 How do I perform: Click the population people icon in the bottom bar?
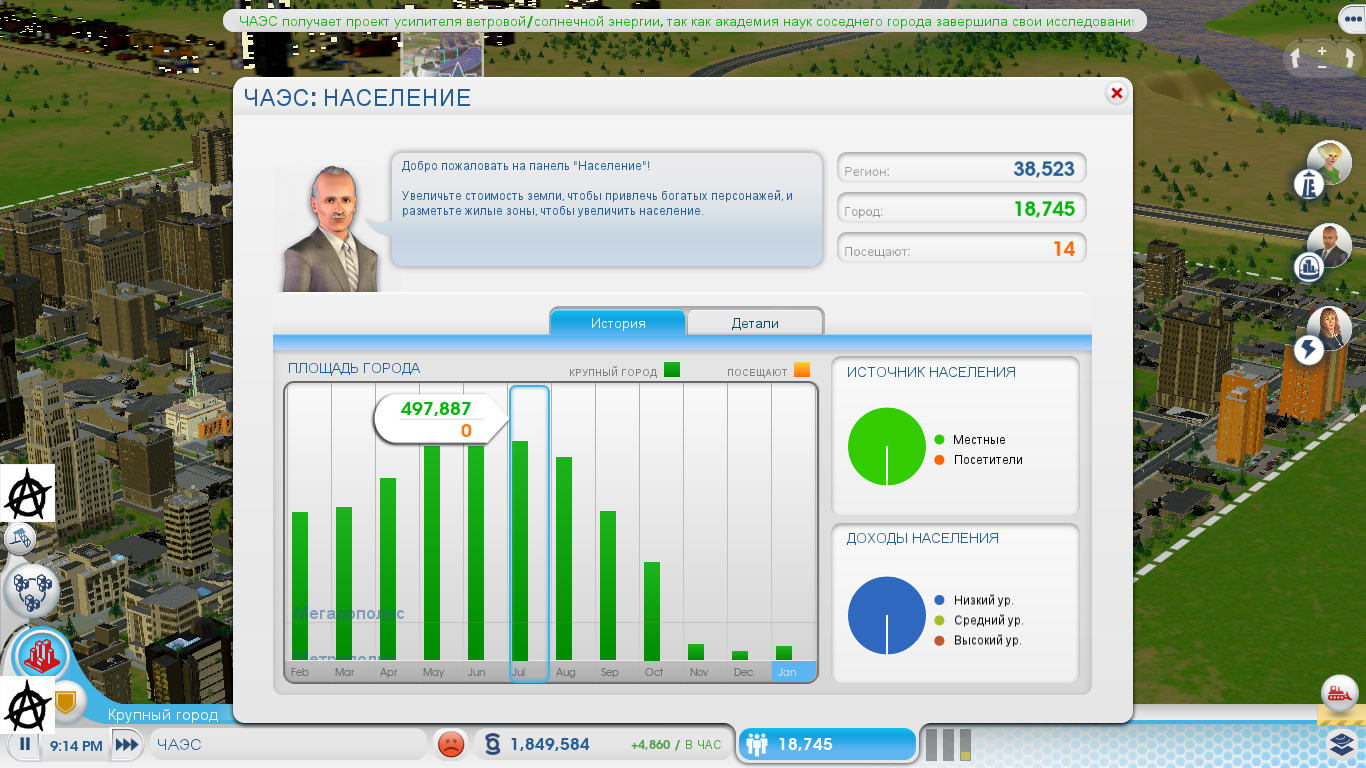point(757,745)
